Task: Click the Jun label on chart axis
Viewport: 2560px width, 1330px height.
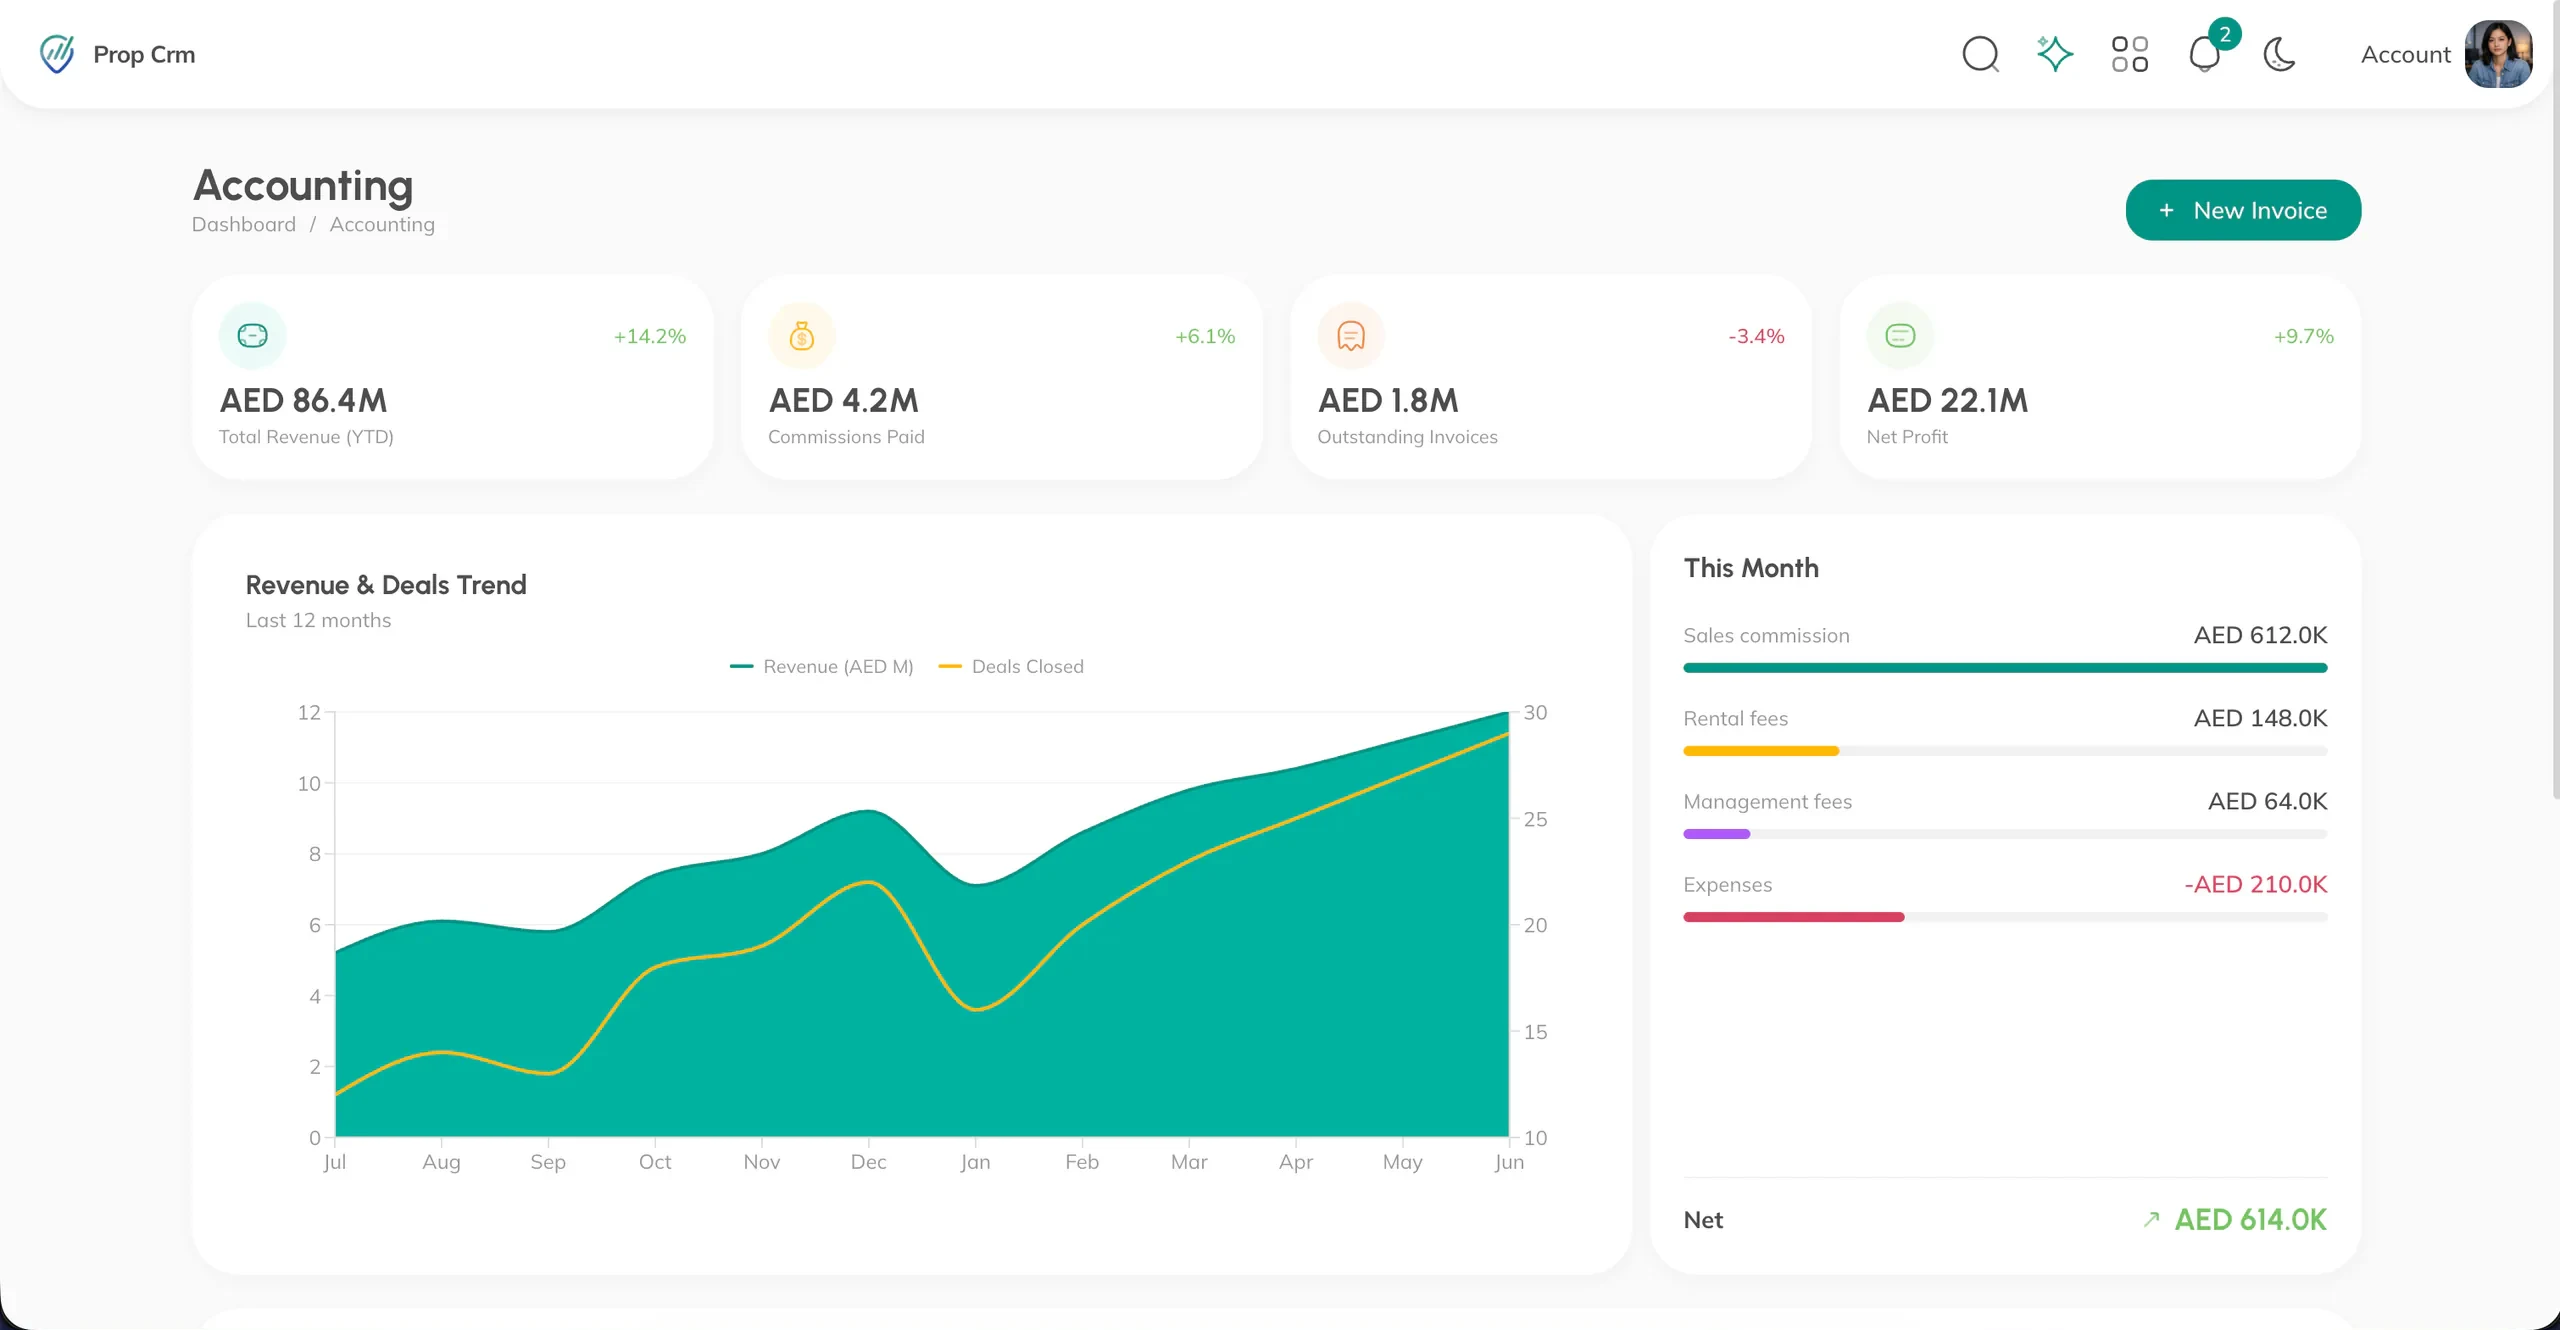Action: [x=1509, y=1162]
